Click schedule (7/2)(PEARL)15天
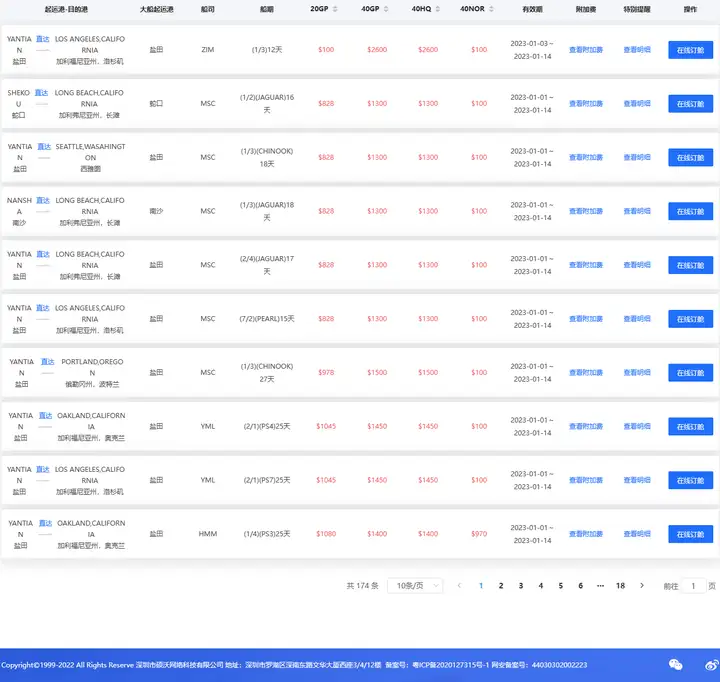 [267, 319]
